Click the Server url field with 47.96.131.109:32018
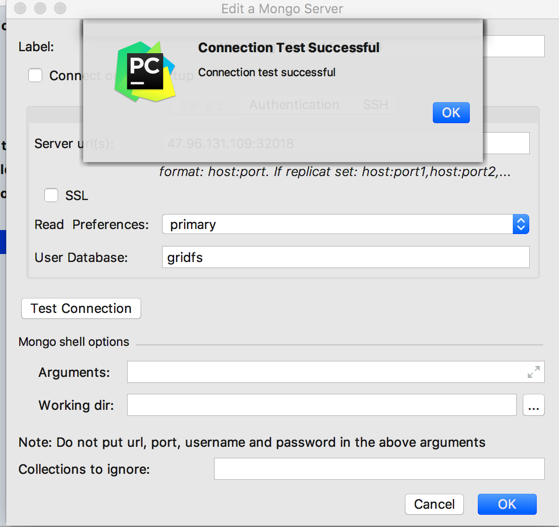The image size is (559, 527). pyautogui.click(x=346, y=143)
